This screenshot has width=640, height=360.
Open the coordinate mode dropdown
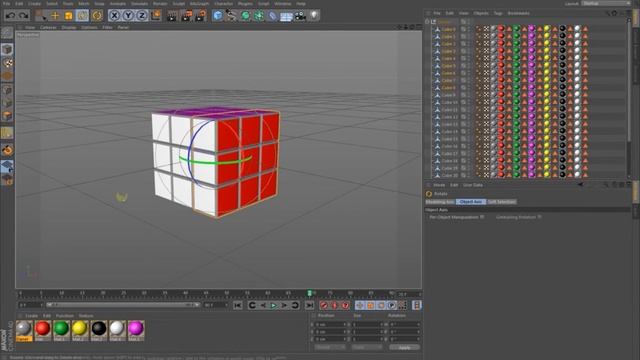(329, 347)
